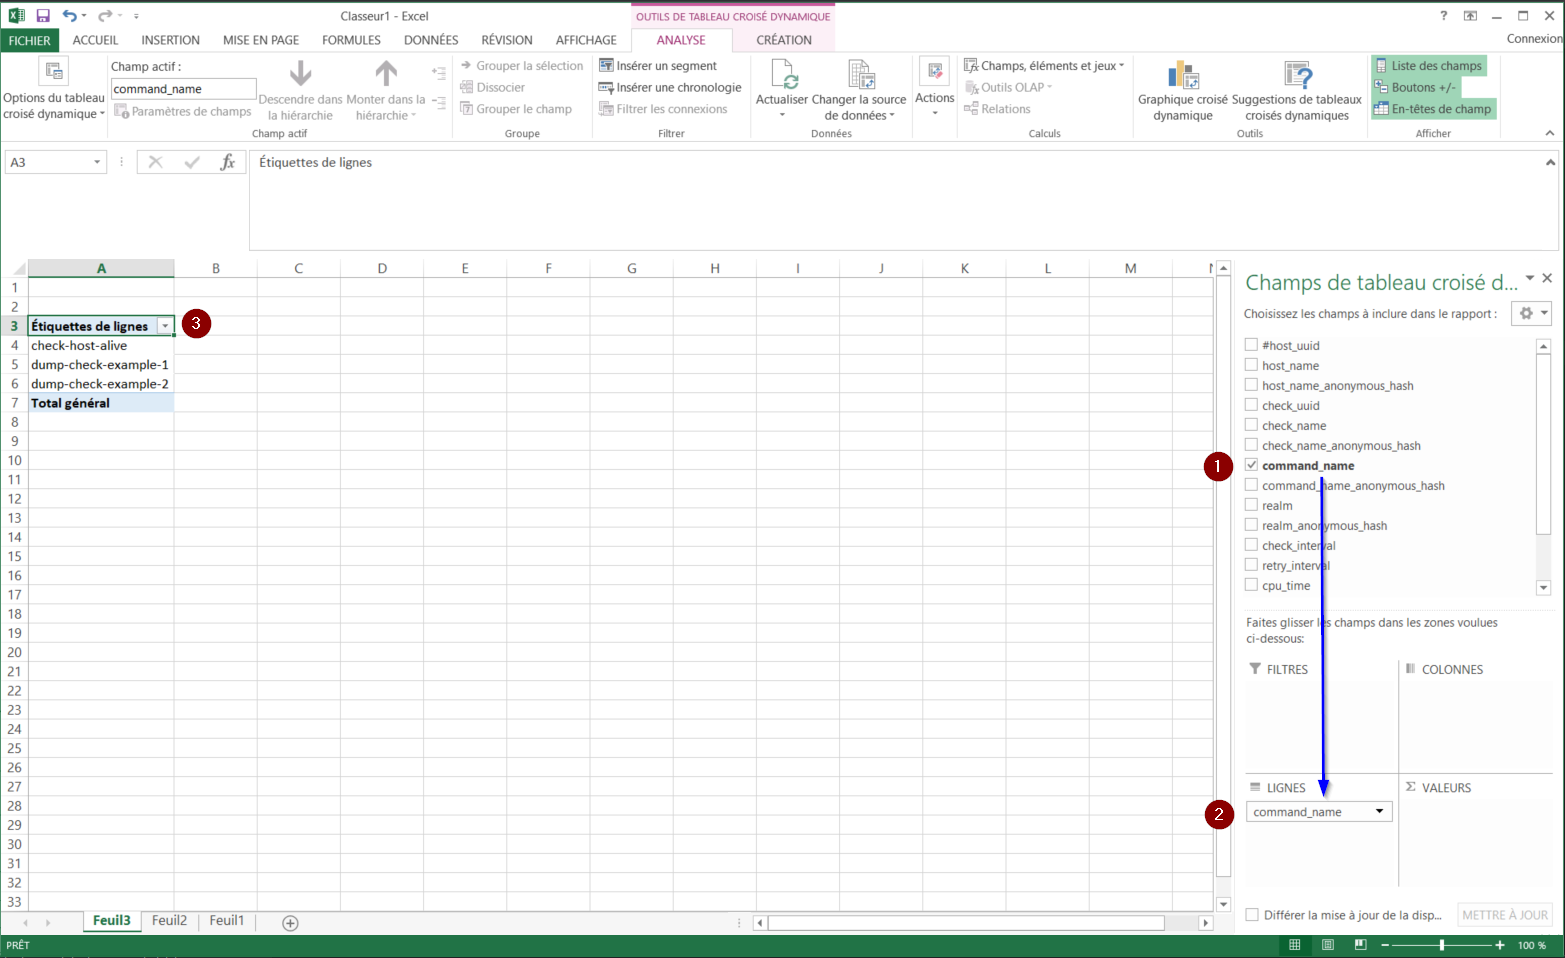Open the Feuil2 sheet tab

coord(169,921)
